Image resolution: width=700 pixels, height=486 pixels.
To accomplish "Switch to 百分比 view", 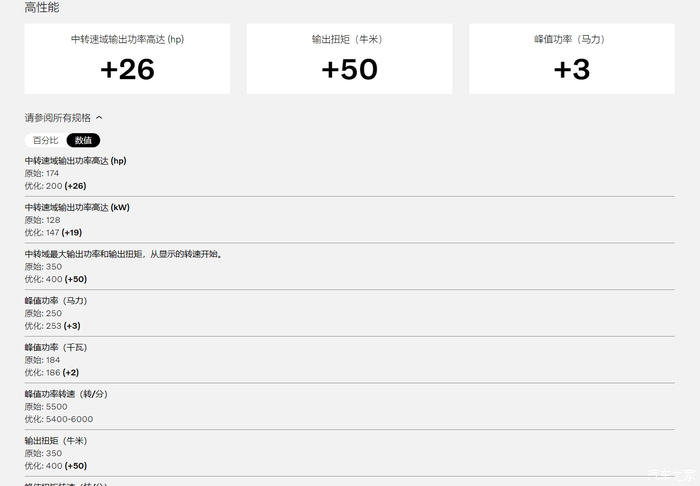I will click(46, 140).
